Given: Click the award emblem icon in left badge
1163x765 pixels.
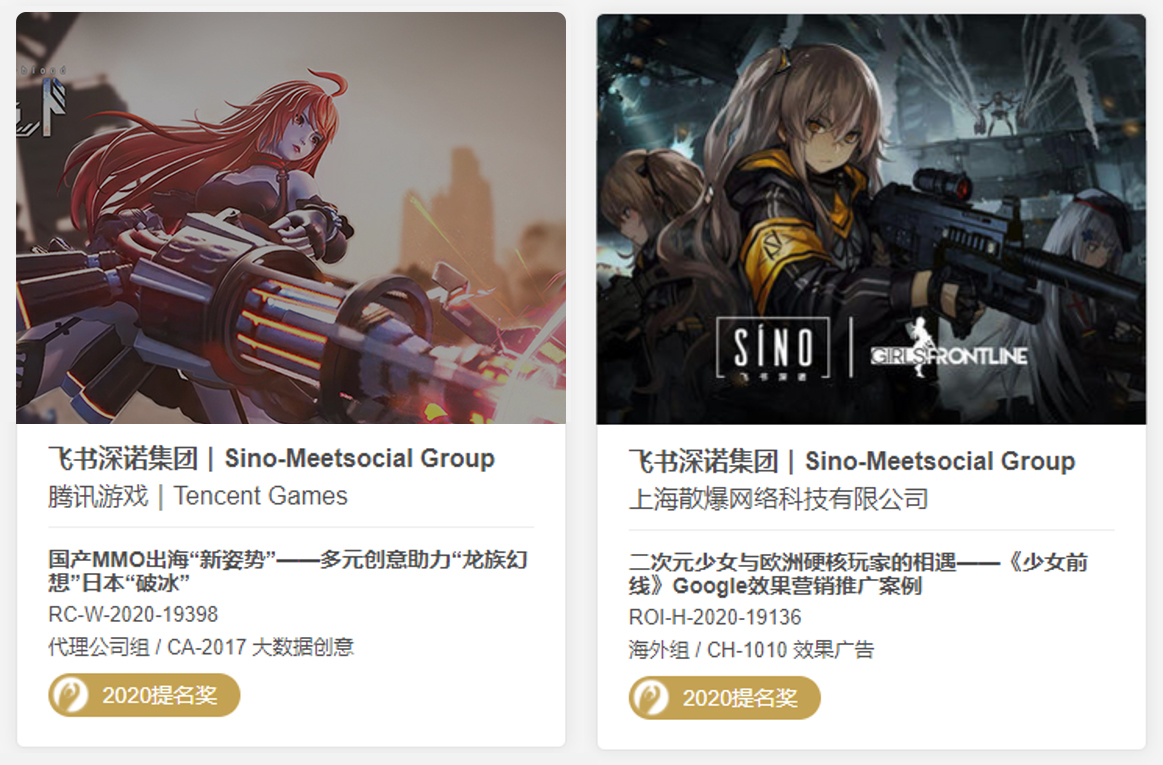Looking at the screenshot, I should coord(70,695).
